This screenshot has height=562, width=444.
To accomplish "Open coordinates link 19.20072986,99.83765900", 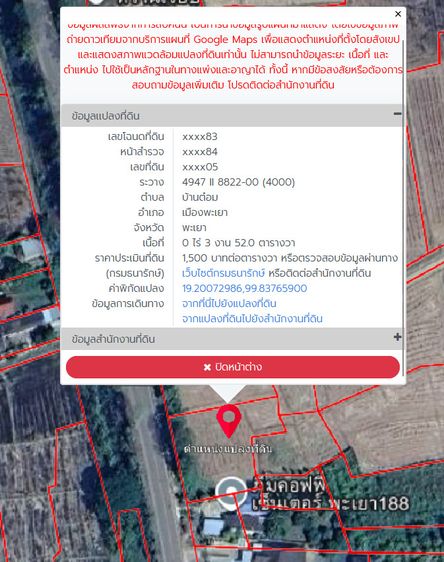I will click(244, 289).
